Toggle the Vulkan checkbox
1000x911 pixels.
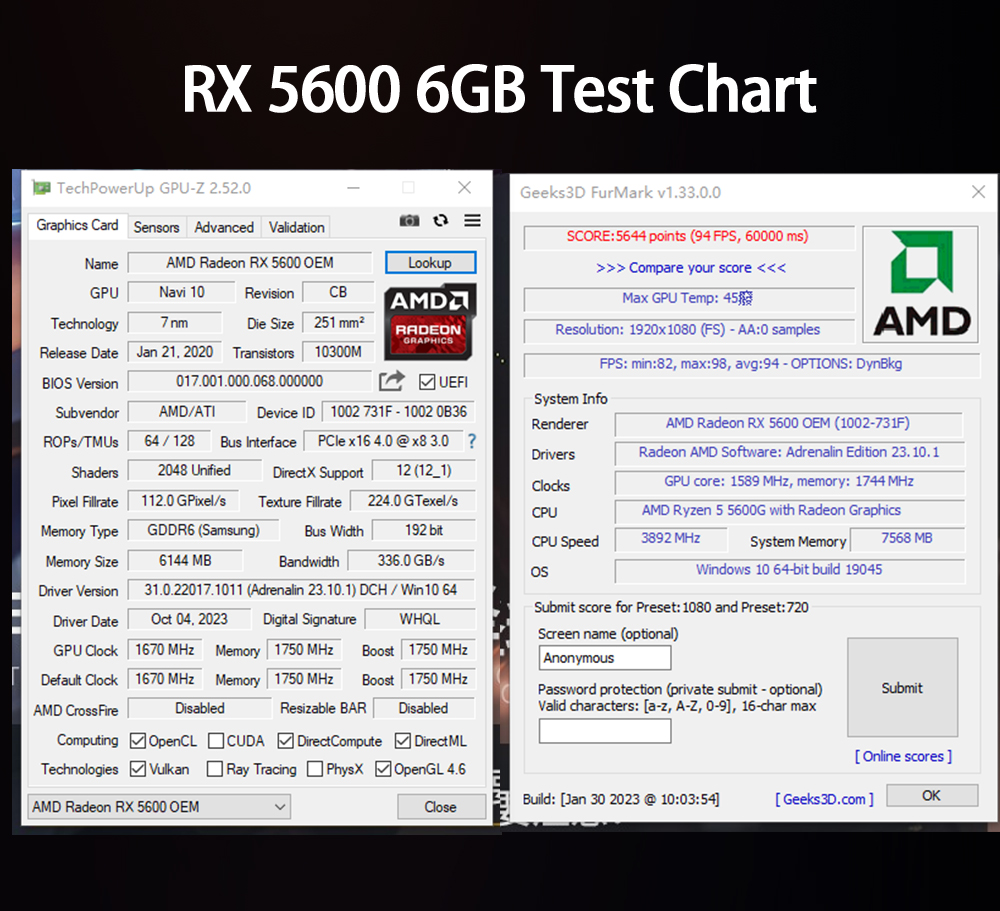138,769
